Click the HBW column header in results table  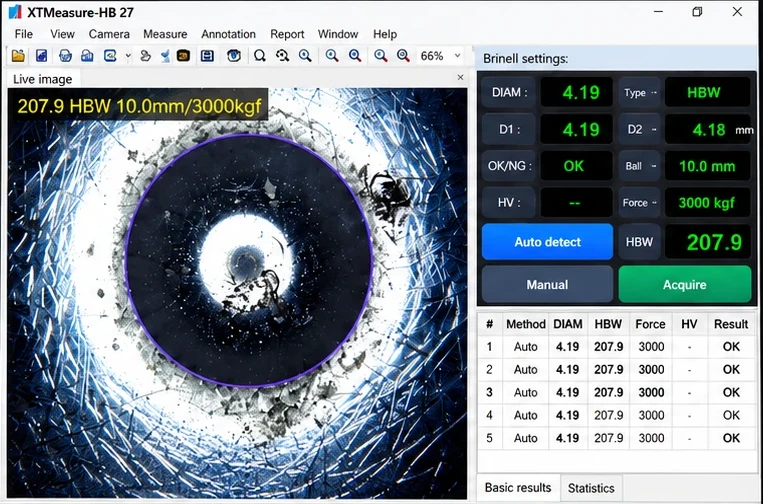(x=608, y=324)
